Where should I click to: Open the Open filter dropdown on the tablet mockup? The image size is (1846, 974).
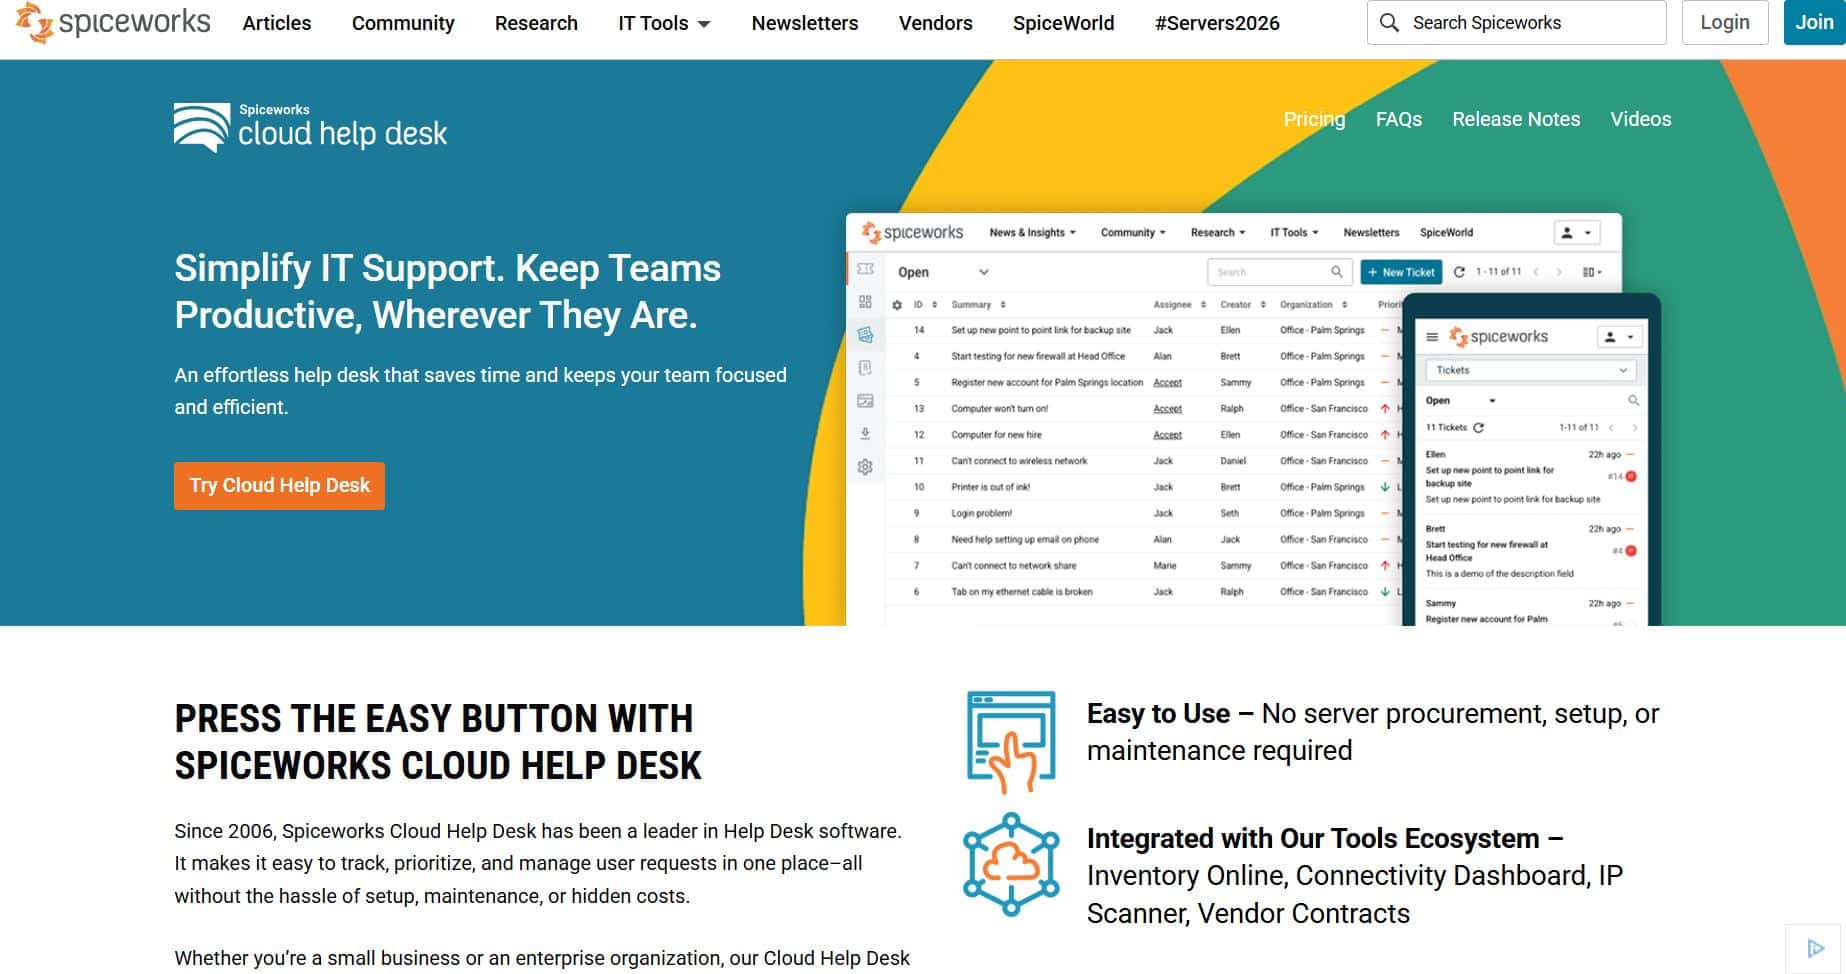1461,400
